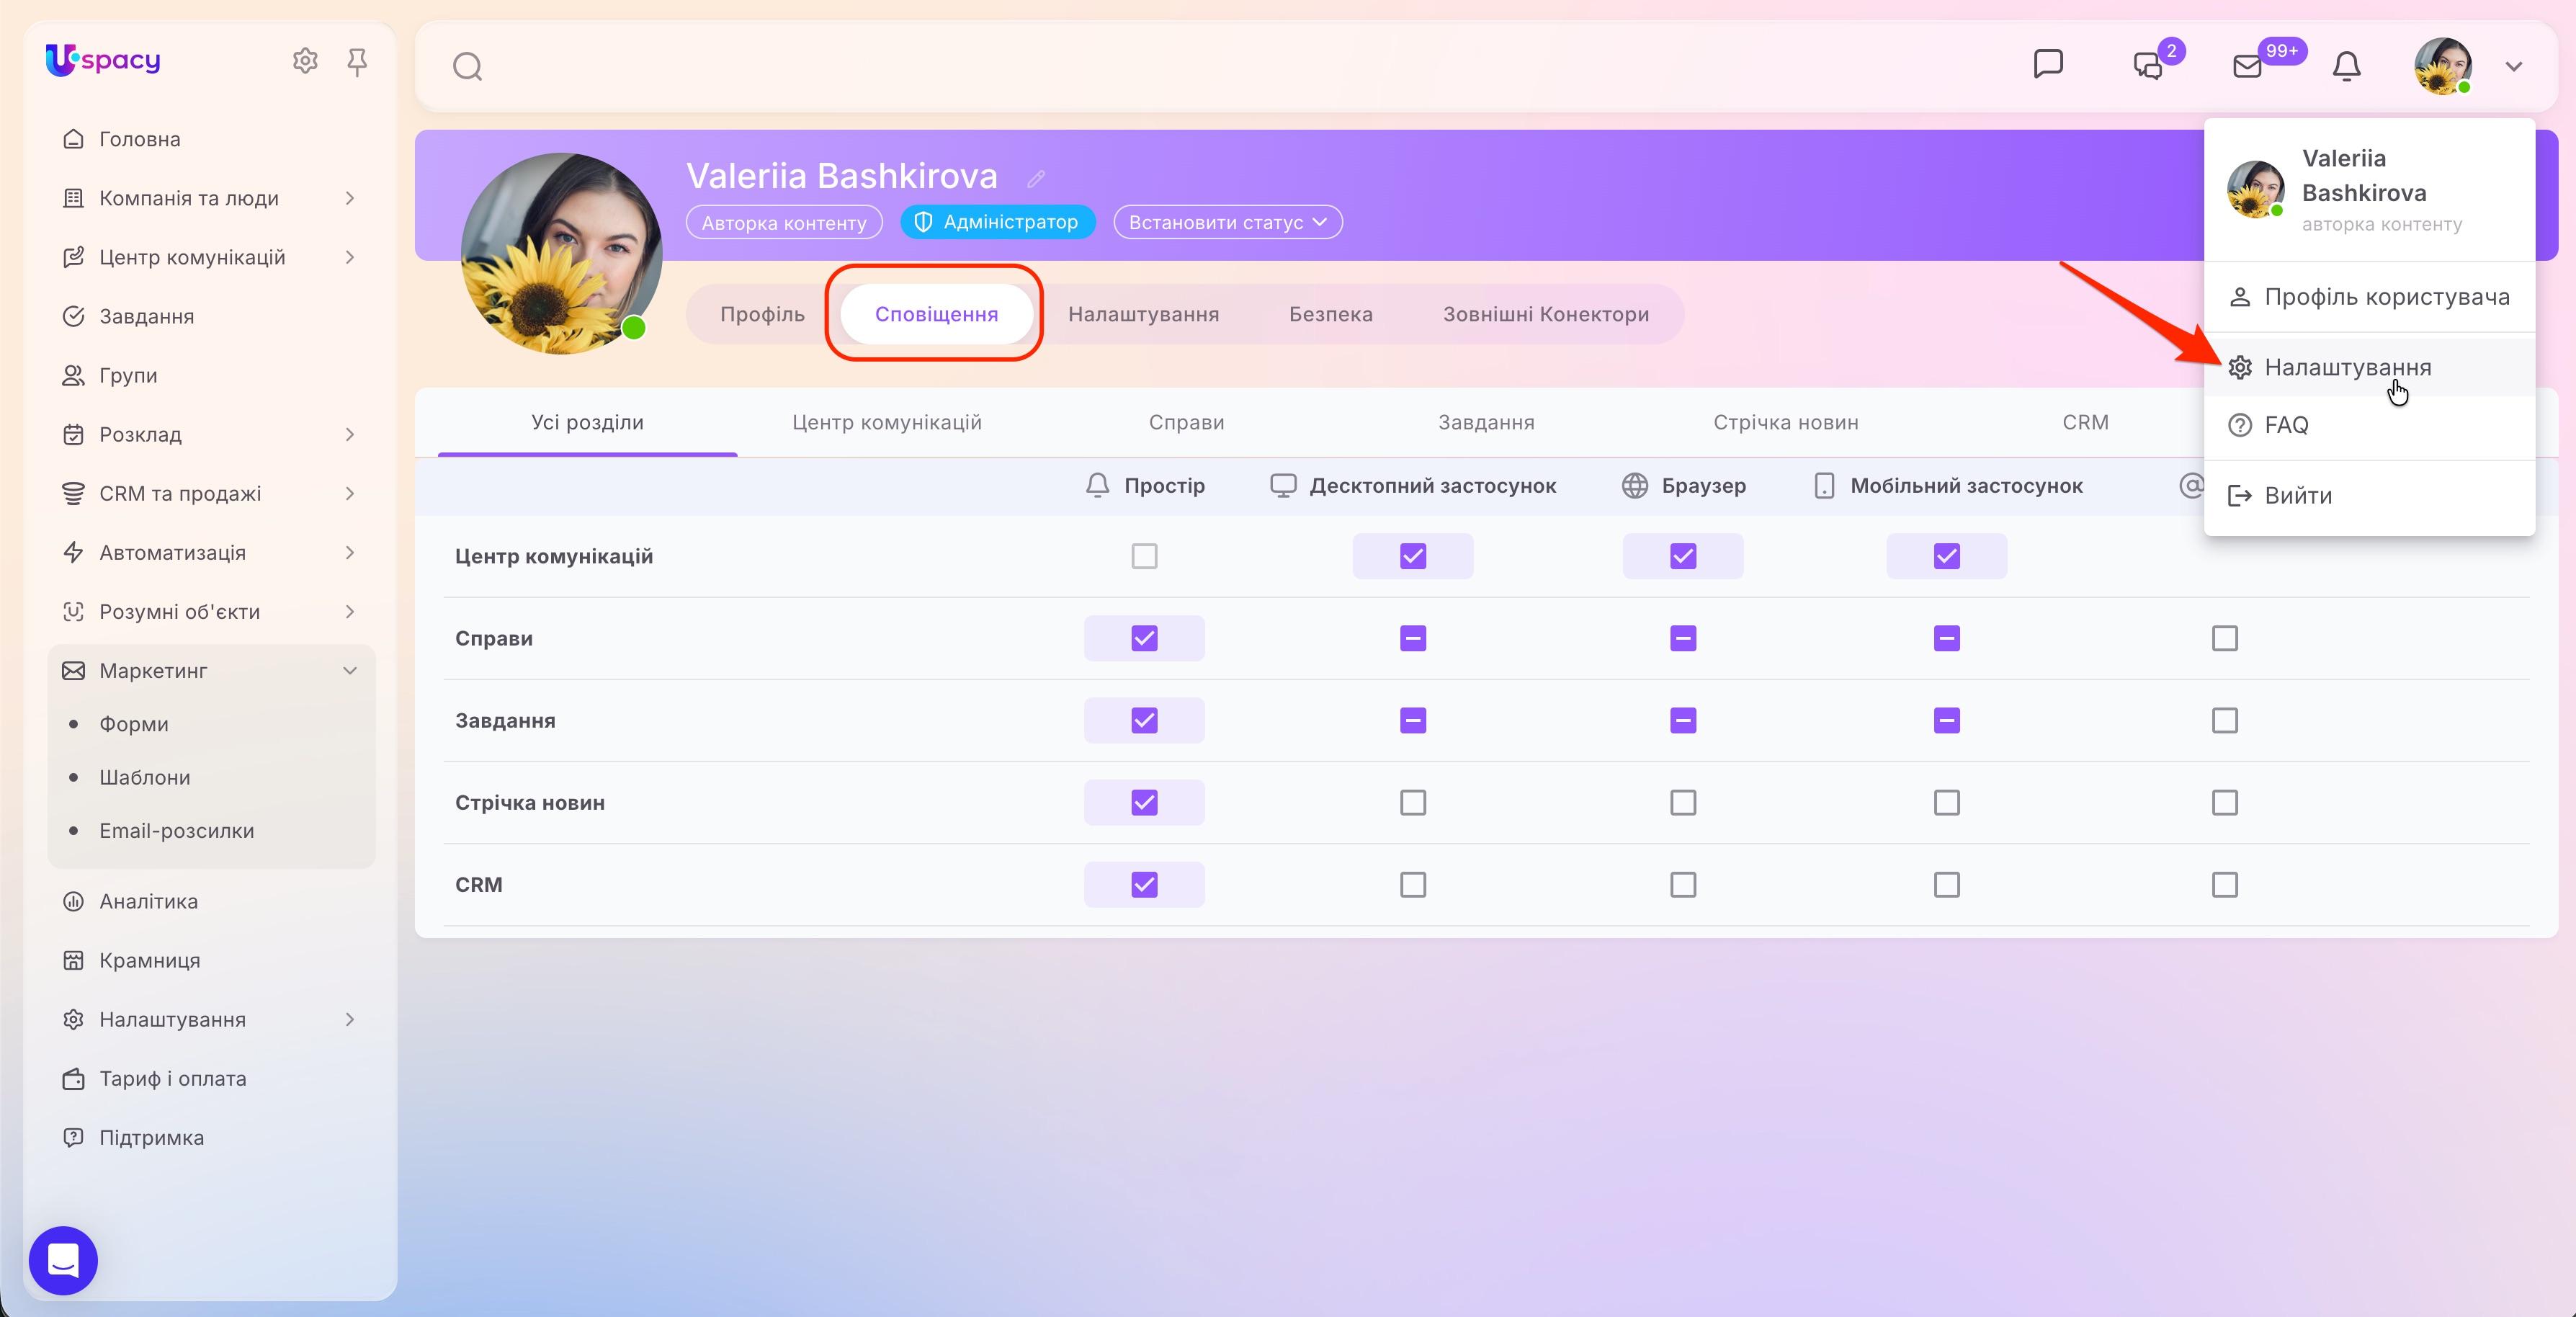This screenshot has height=1317, width=2576.
Task: Open the chat bubble icon in header
Action: [2048, 64]
